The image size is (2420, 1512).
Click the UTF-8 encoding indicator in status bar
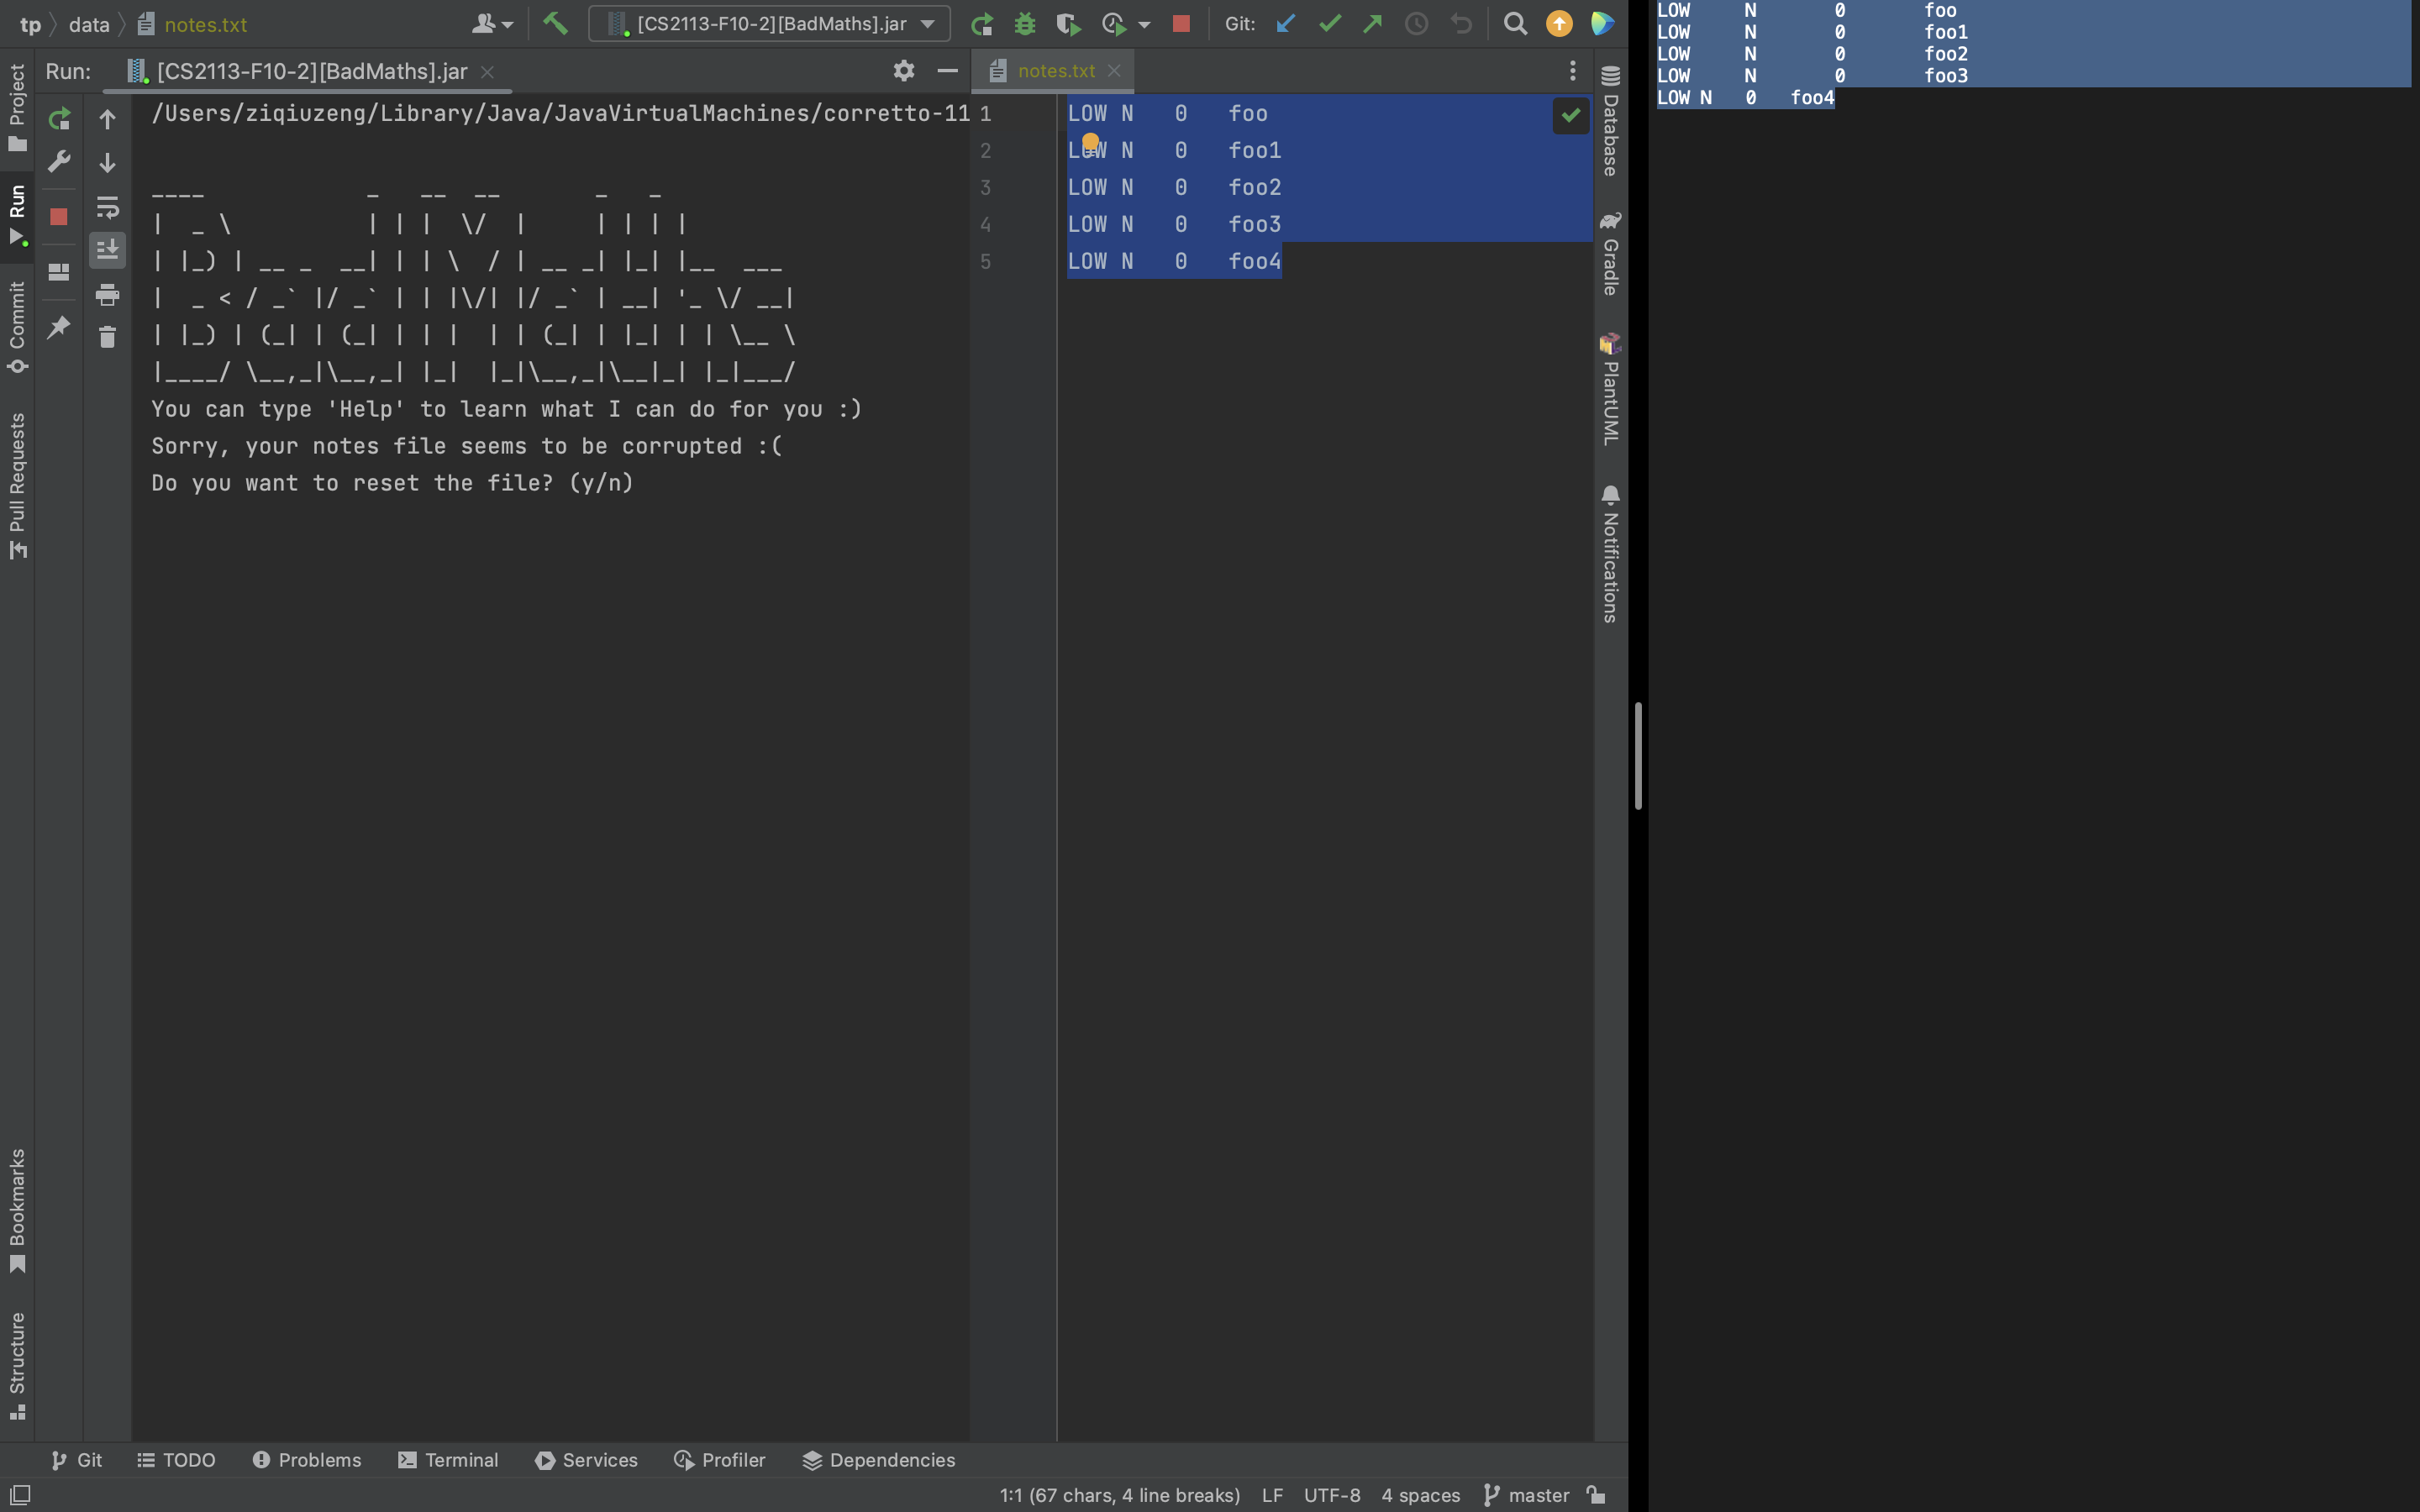[1331, 1494]
